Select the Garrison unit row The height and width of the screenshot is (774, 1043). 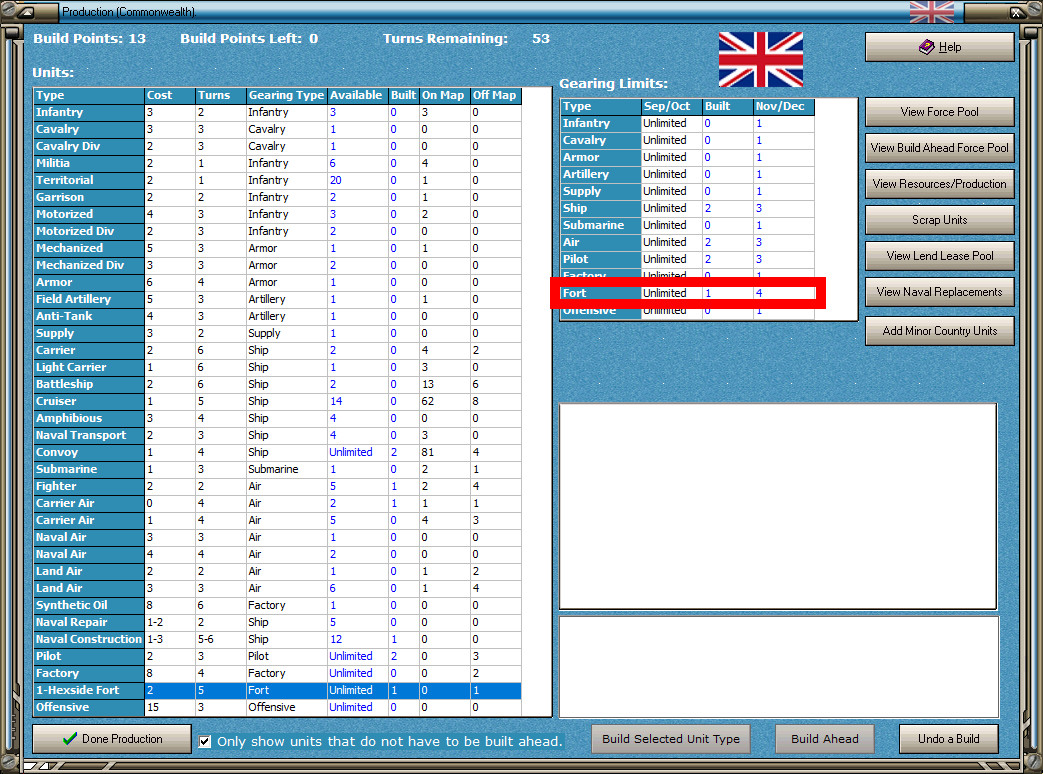277,197
